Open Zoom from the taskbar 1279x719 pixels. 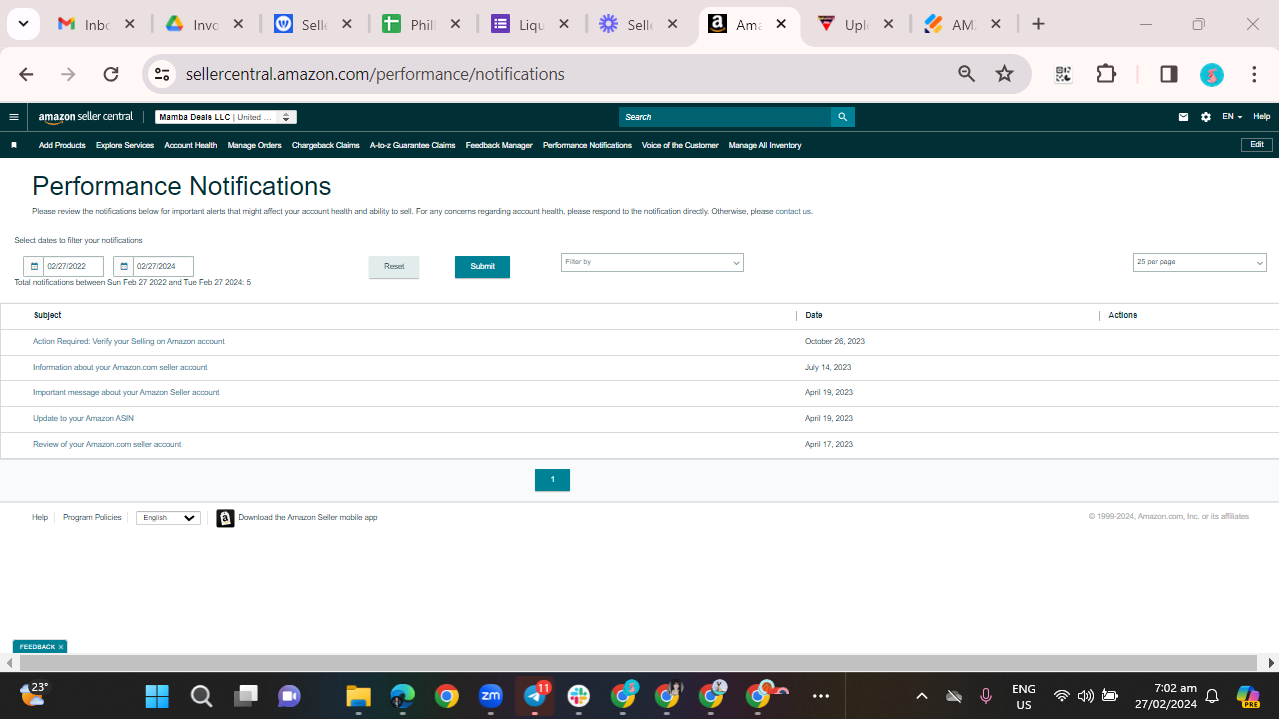point(490,695)
